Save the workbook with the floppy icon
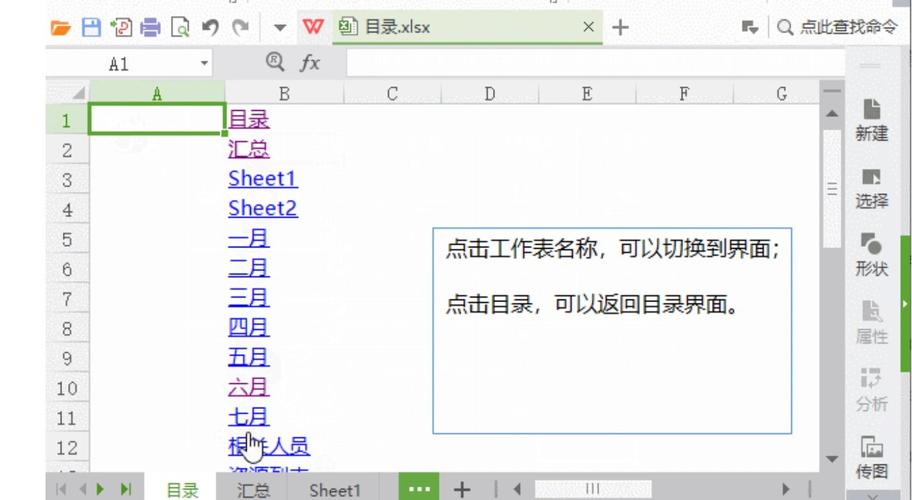The width and height of the screenshot is (912, 500). coord(91,27)
